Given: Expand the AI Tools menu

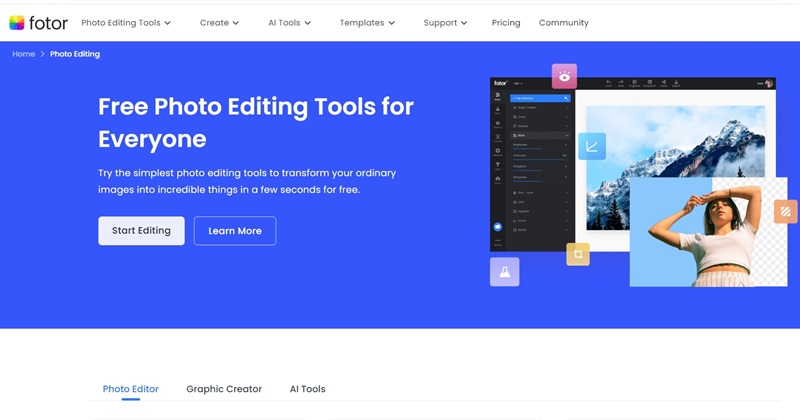Looking at the screenshot, I should click(x=292, y=23).
